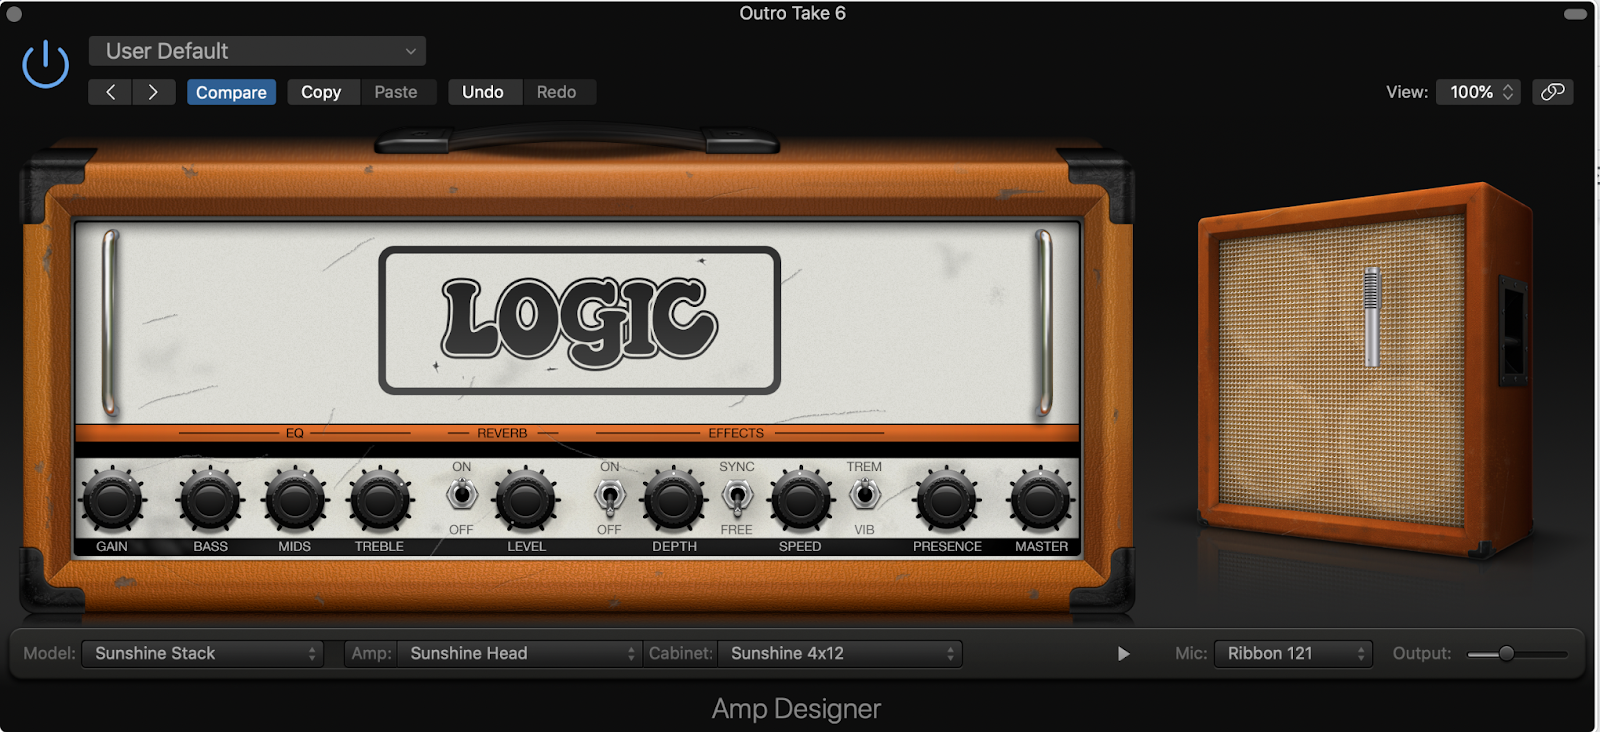Toggle the plug-in power button

coord(46,65)
